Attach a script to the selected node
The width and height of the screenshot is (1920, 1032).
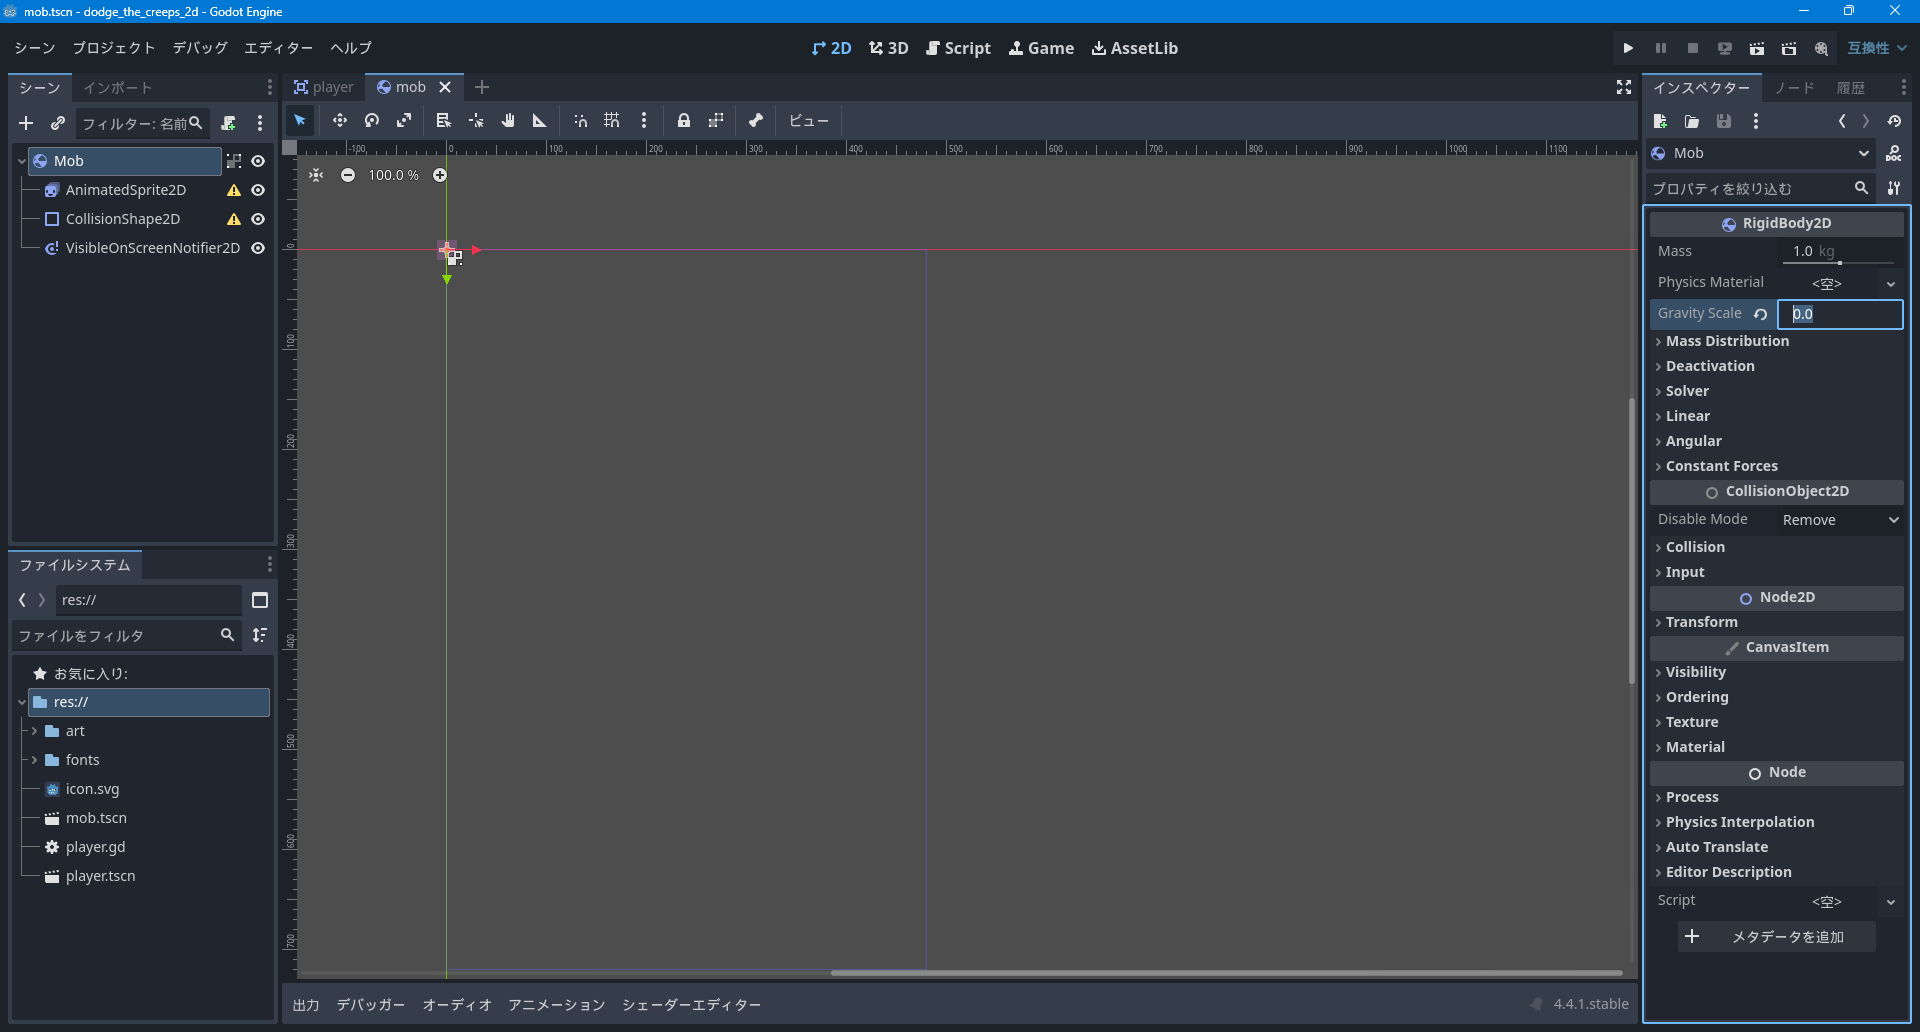pos(229,123)
